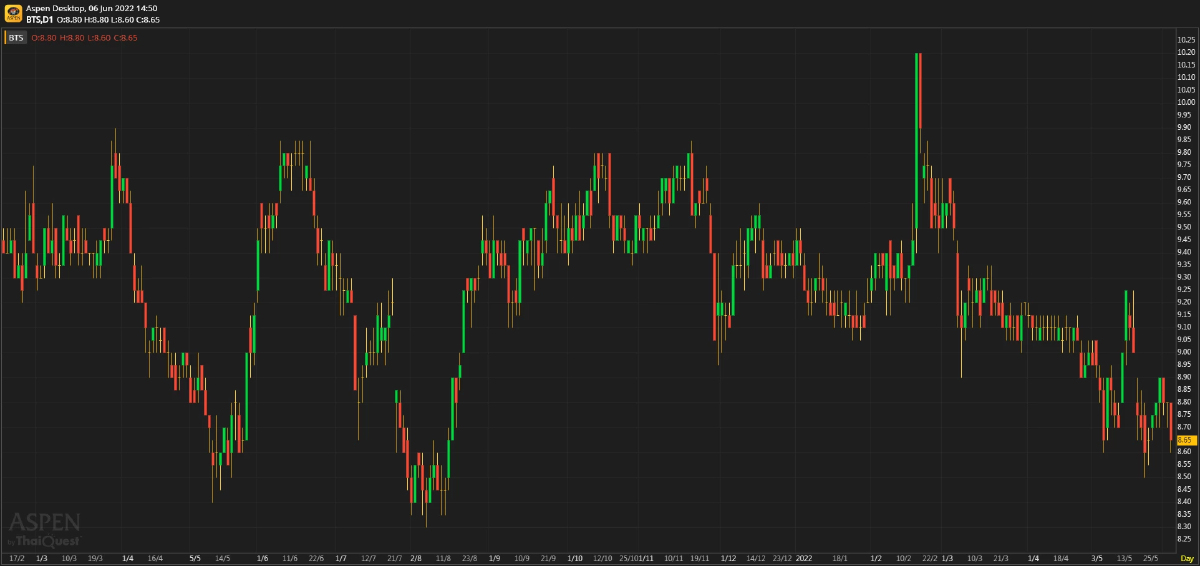
Task: Click the 18/4 date axis label
Action: (1061, 557)
